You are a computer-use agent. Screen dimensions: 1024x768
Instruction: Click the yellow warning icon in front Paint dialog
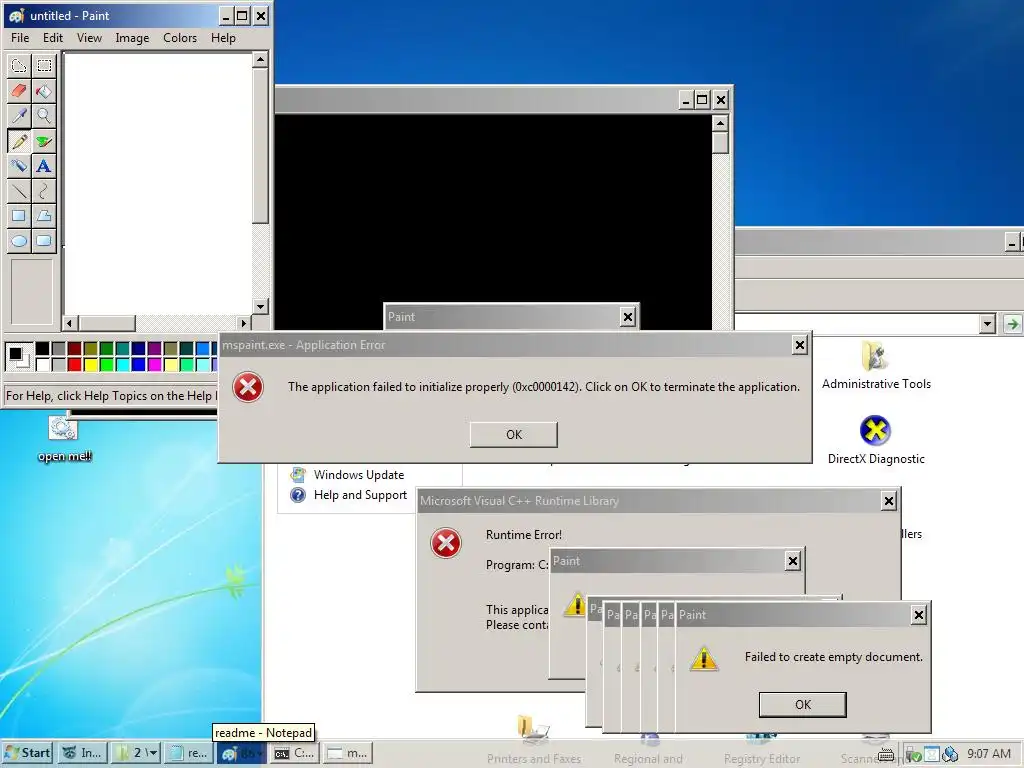[x=704, y=659]
